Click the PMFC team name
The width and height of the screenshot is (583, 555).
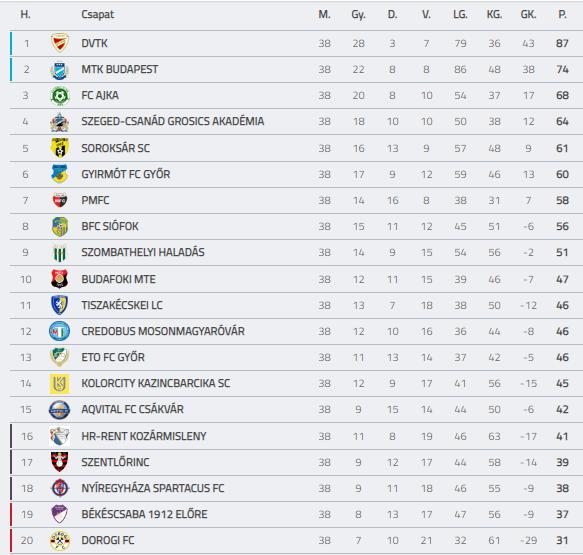pyautogui.click(x=95, y=200)
